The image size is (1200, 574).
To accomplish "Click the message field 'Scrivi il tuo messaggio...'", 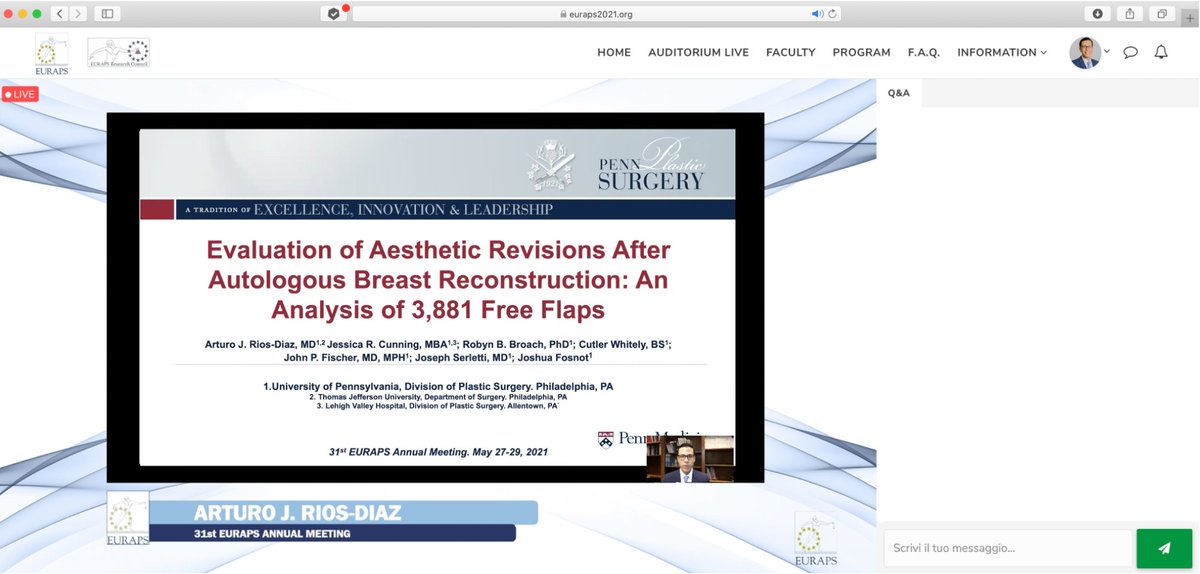I will click(x=1008, y=548).
